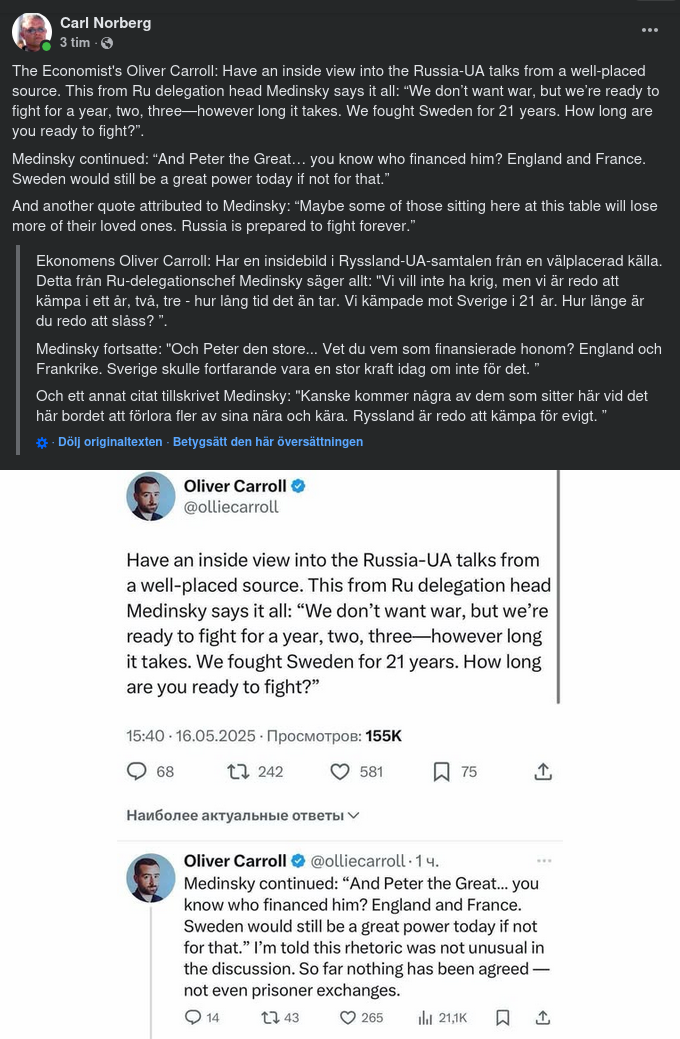This screenshot has width=680, height=1039.
Task: Bookmark the main tweet showing 75
Action: tap(441, 771)
